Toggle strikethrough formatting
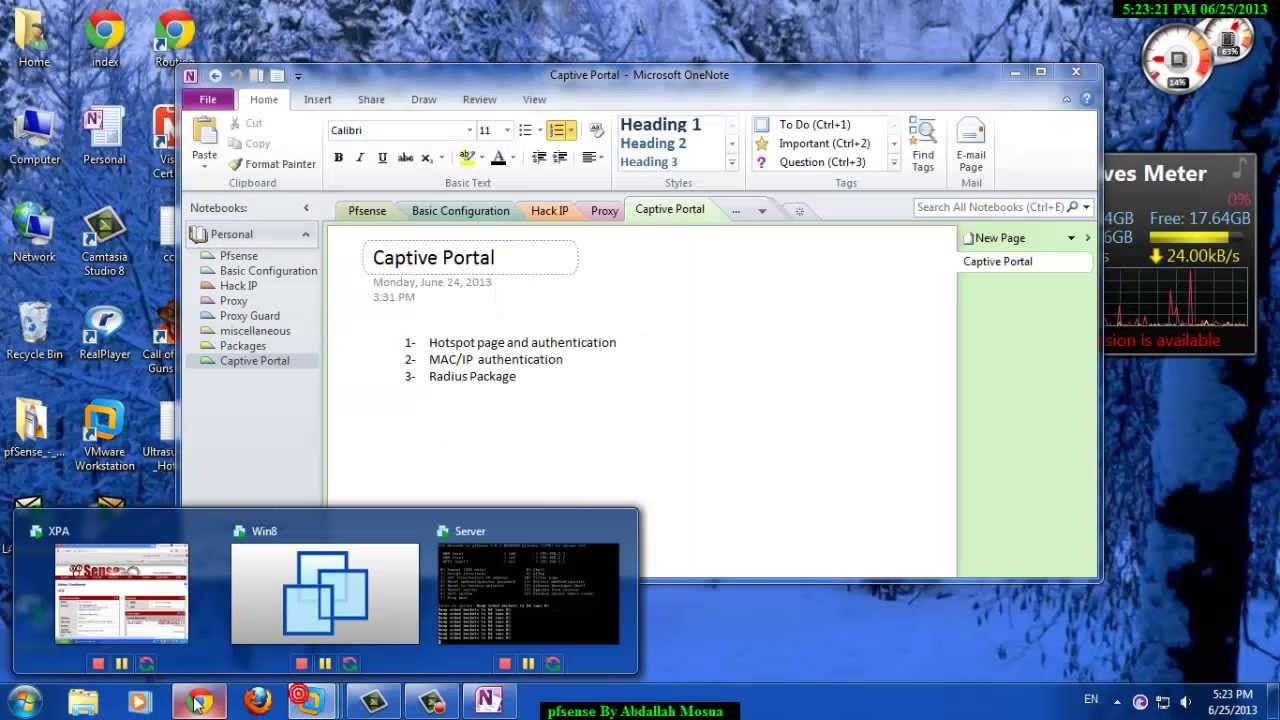 405,158
